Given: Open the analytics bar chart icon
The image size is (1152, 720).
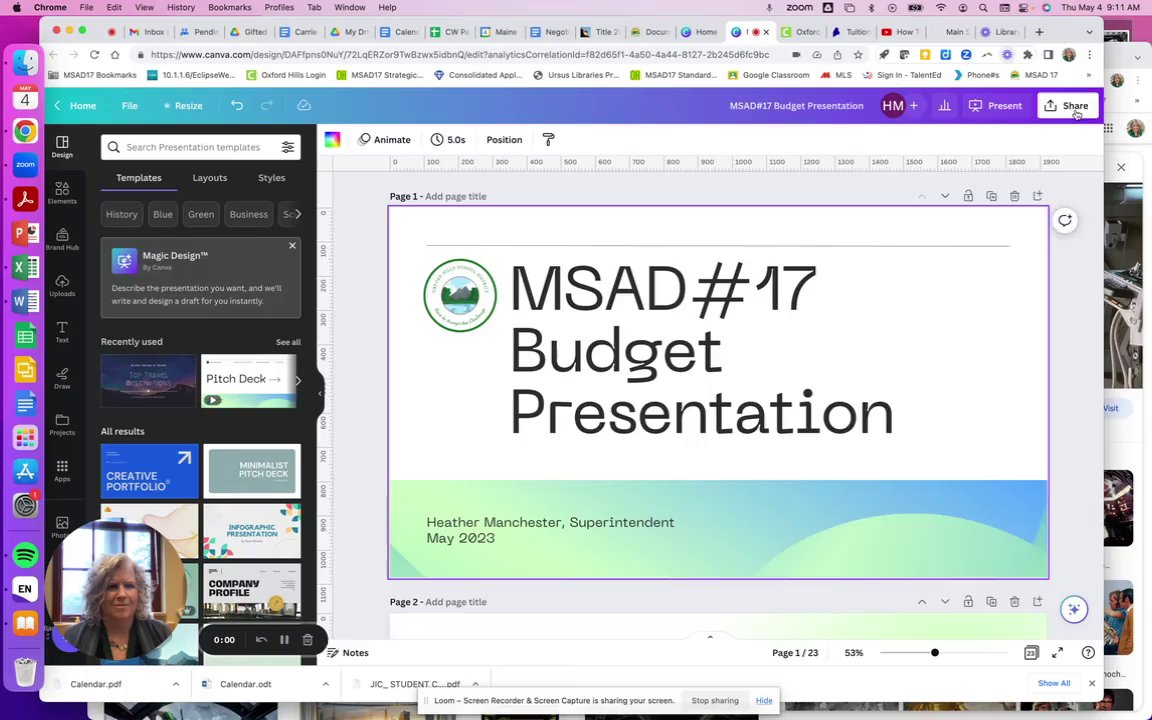Looking at the screenshot, I should tap(945, 106).
